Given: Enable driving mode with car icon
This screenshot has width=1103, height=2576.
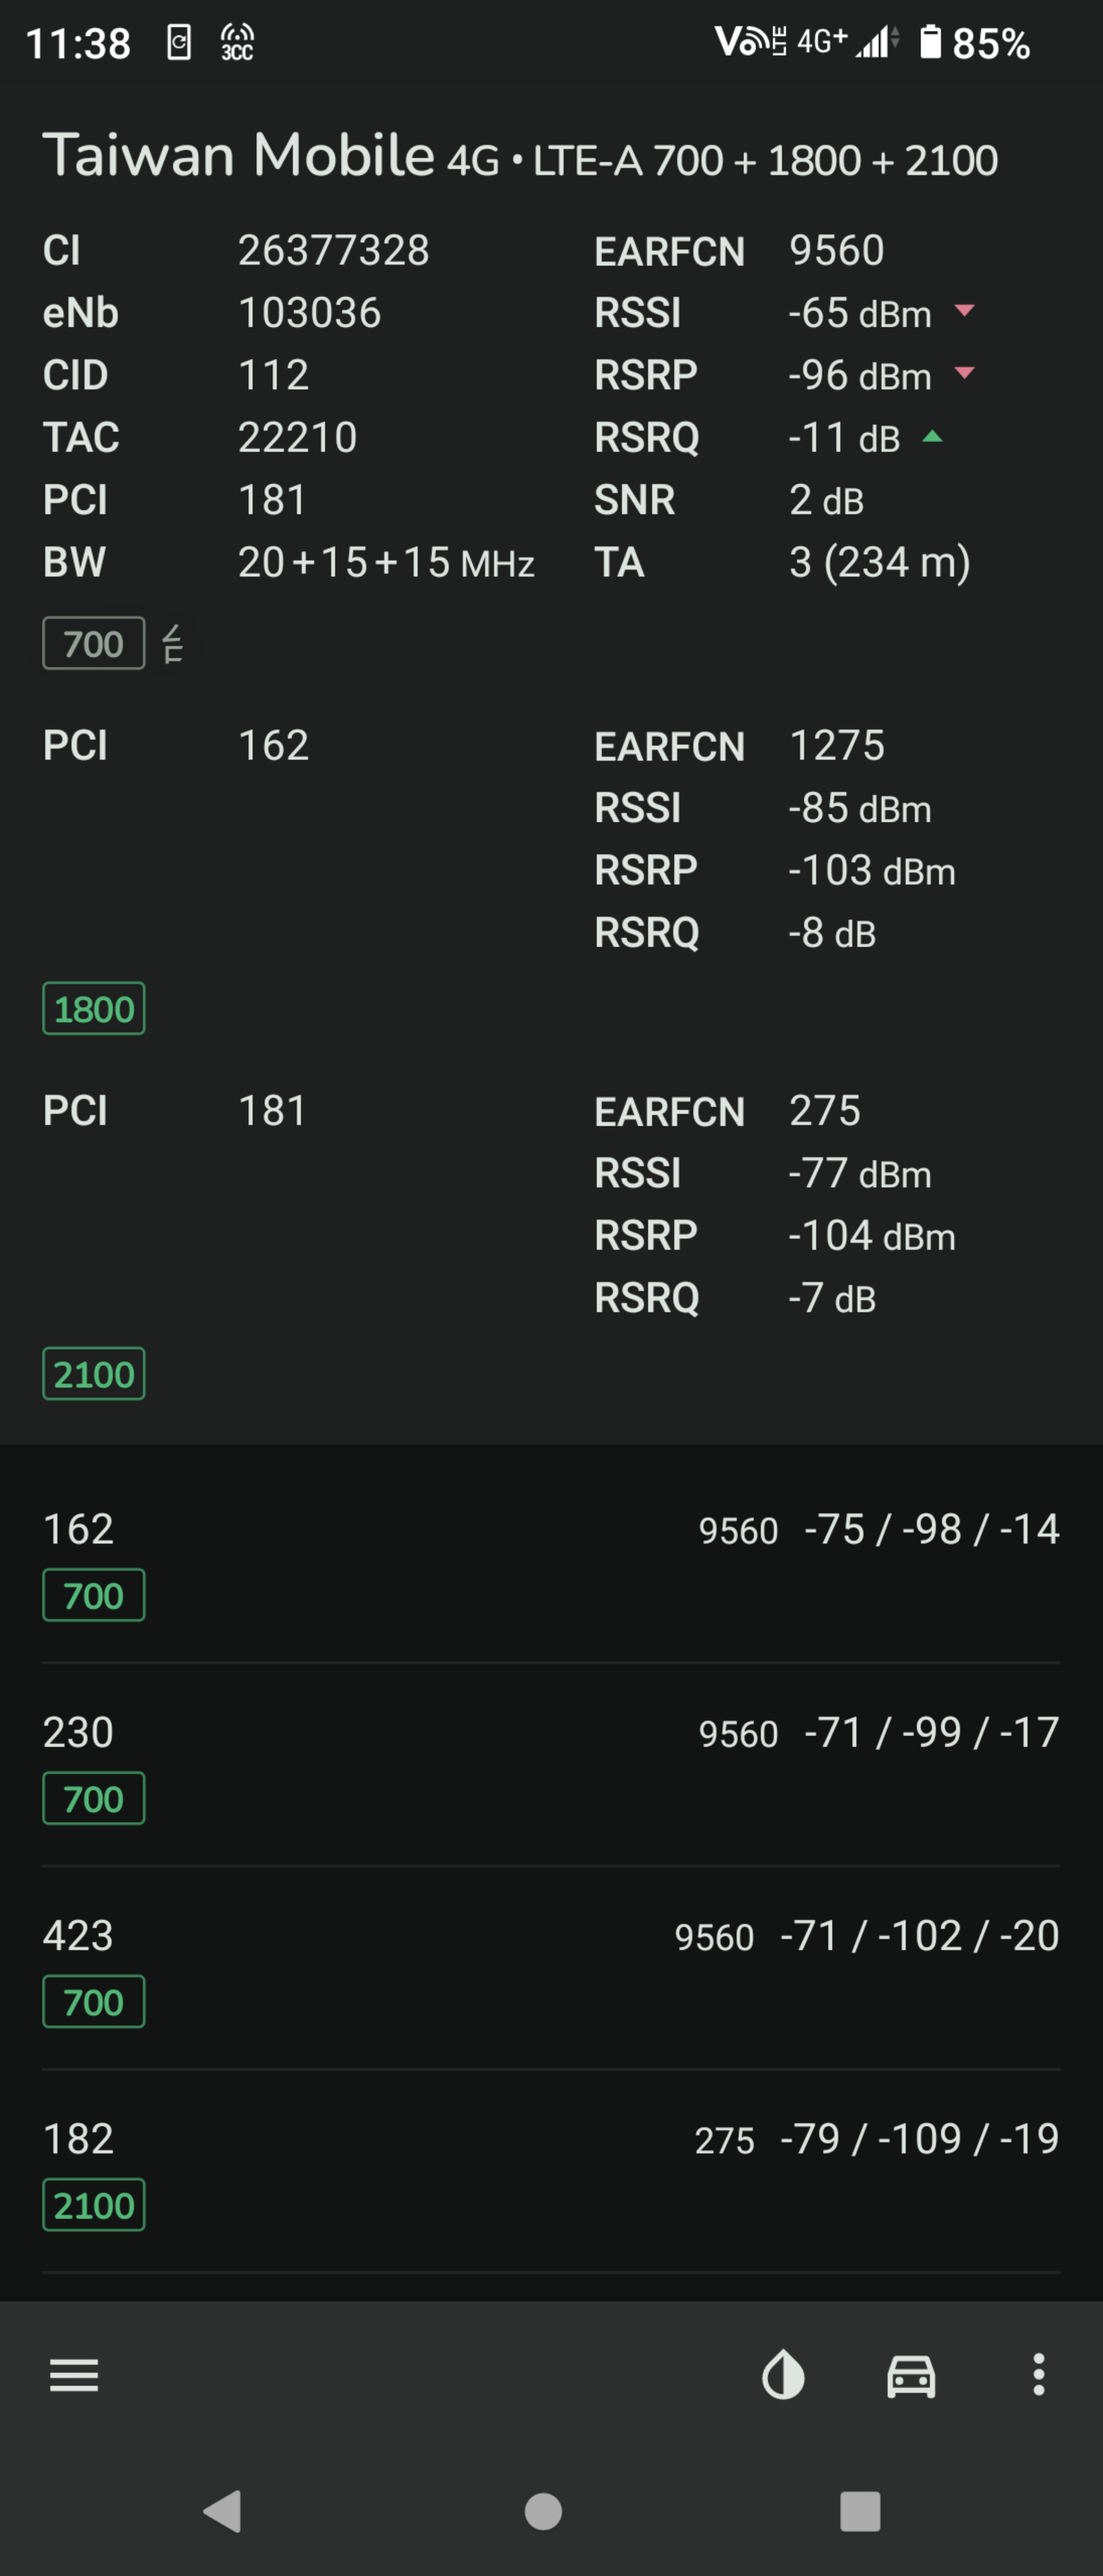Looking at the screenshot, I should (911, 2375).
